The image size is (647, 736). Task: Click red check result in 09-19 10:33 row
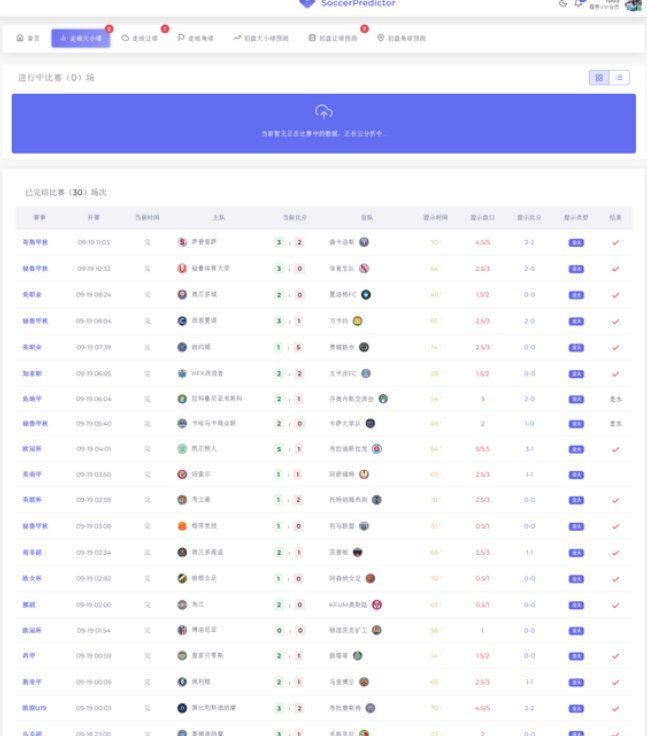coord(616,269)
